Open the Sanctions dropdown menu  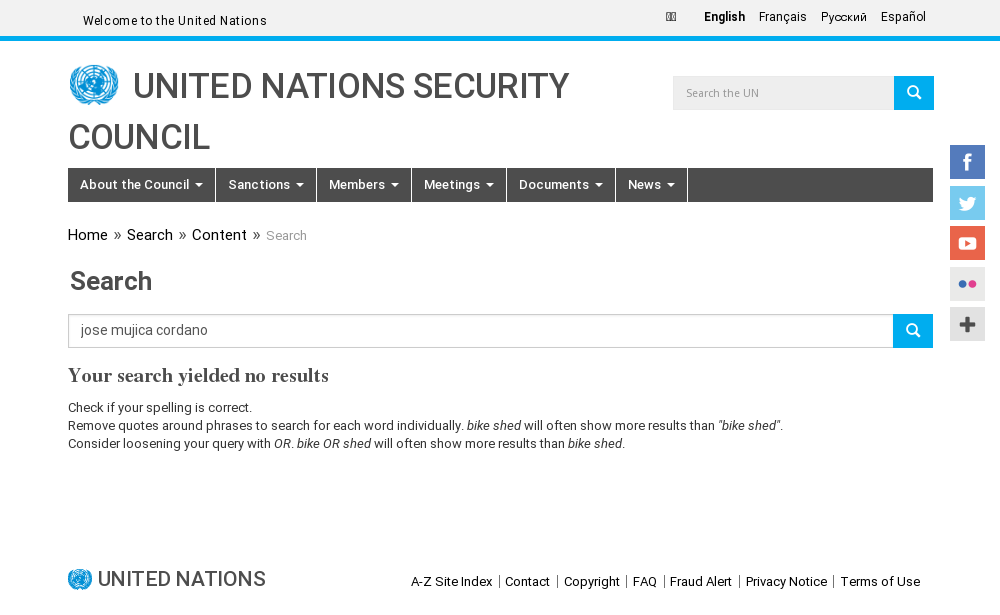coord(266,185)
